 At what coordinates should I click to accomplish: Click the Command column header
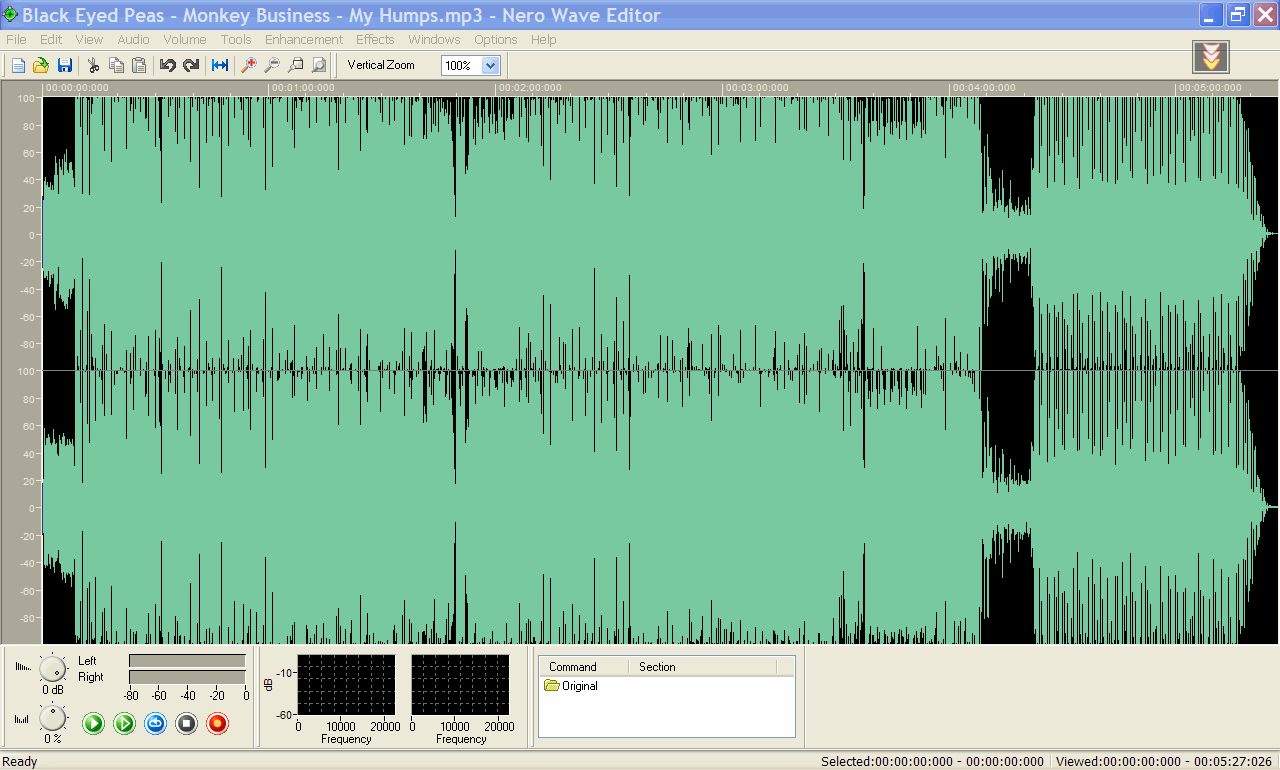click(x=584, y=667)
